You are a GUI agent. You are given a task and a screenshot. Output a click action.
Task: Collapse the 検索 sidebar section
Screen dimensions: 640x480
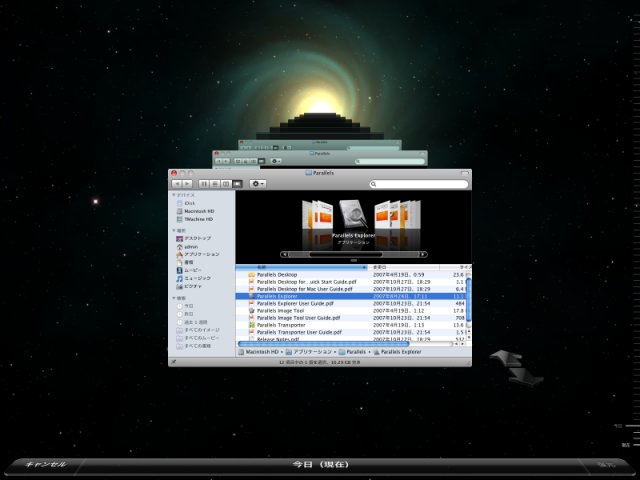(174, 298)
